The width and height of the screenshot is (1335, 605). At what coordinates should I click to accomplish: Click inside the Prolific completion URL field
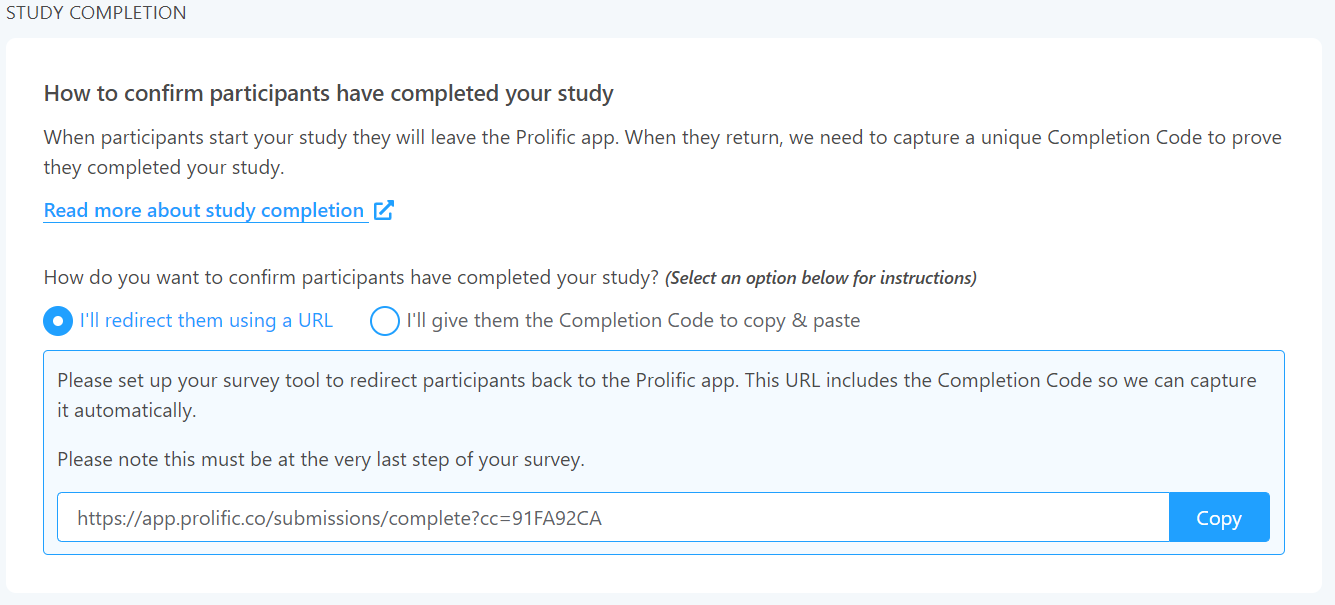click(612, 518)
